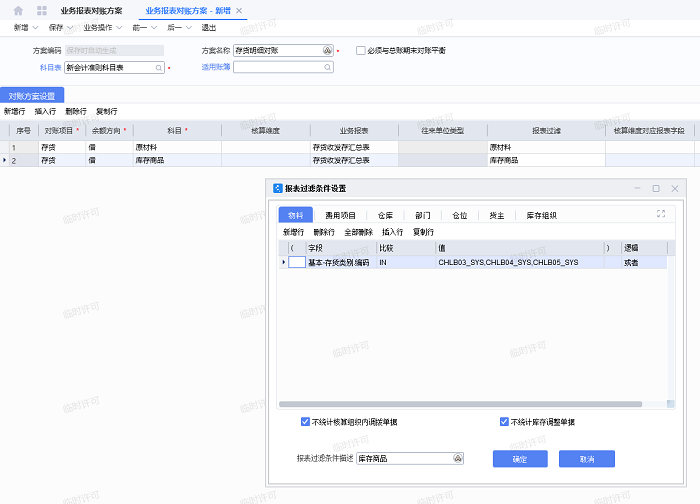The width and height of the screenshot is (700, 504).
Task: Expand the 保存 dropdown menu
Action: (60, 28)
